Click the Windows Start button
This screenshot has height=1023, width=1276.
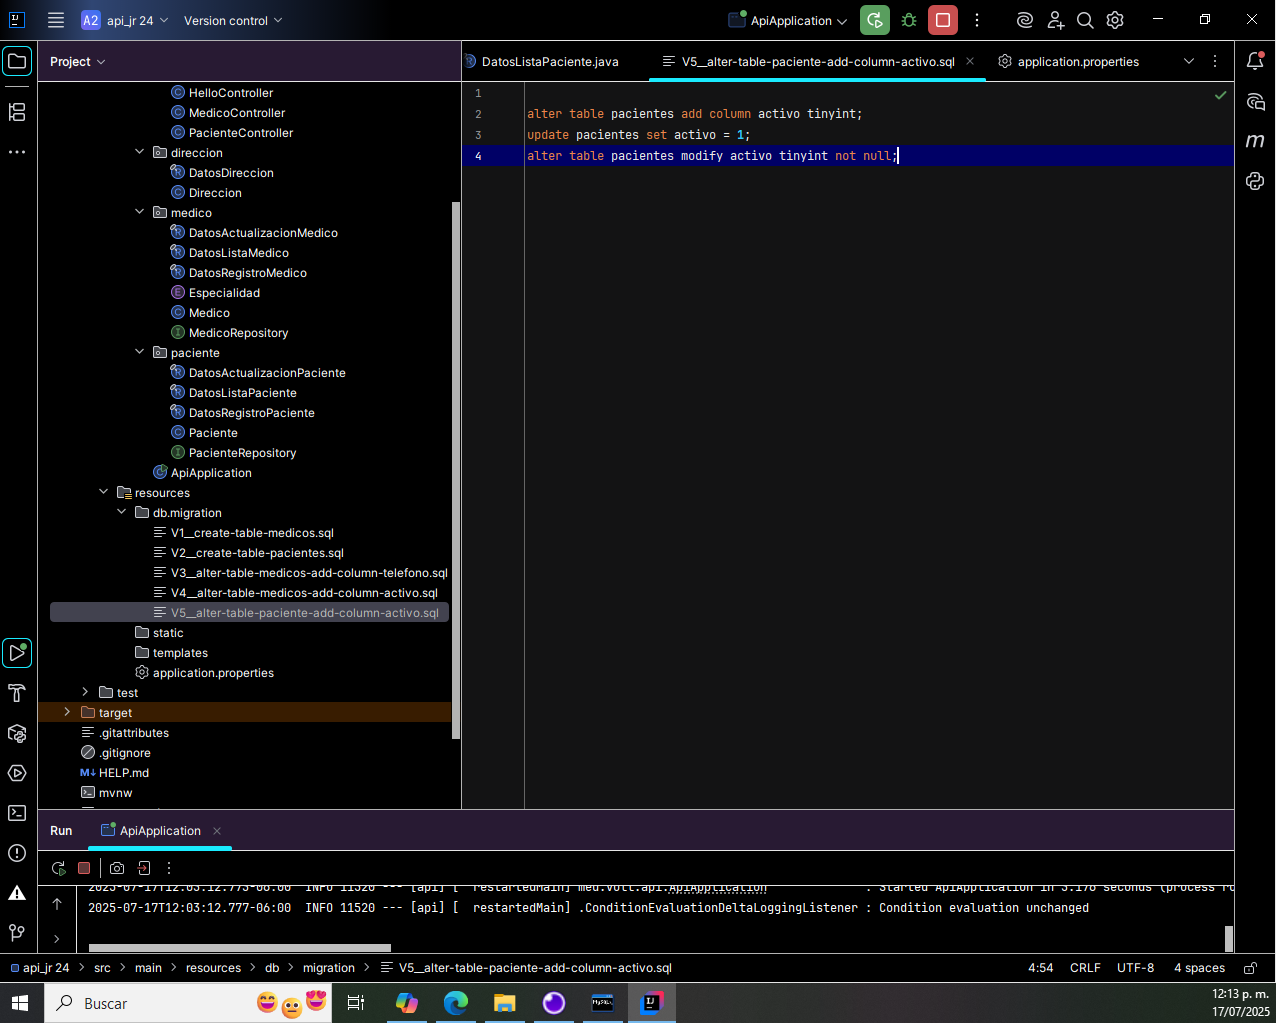(x=21, y=1003)
